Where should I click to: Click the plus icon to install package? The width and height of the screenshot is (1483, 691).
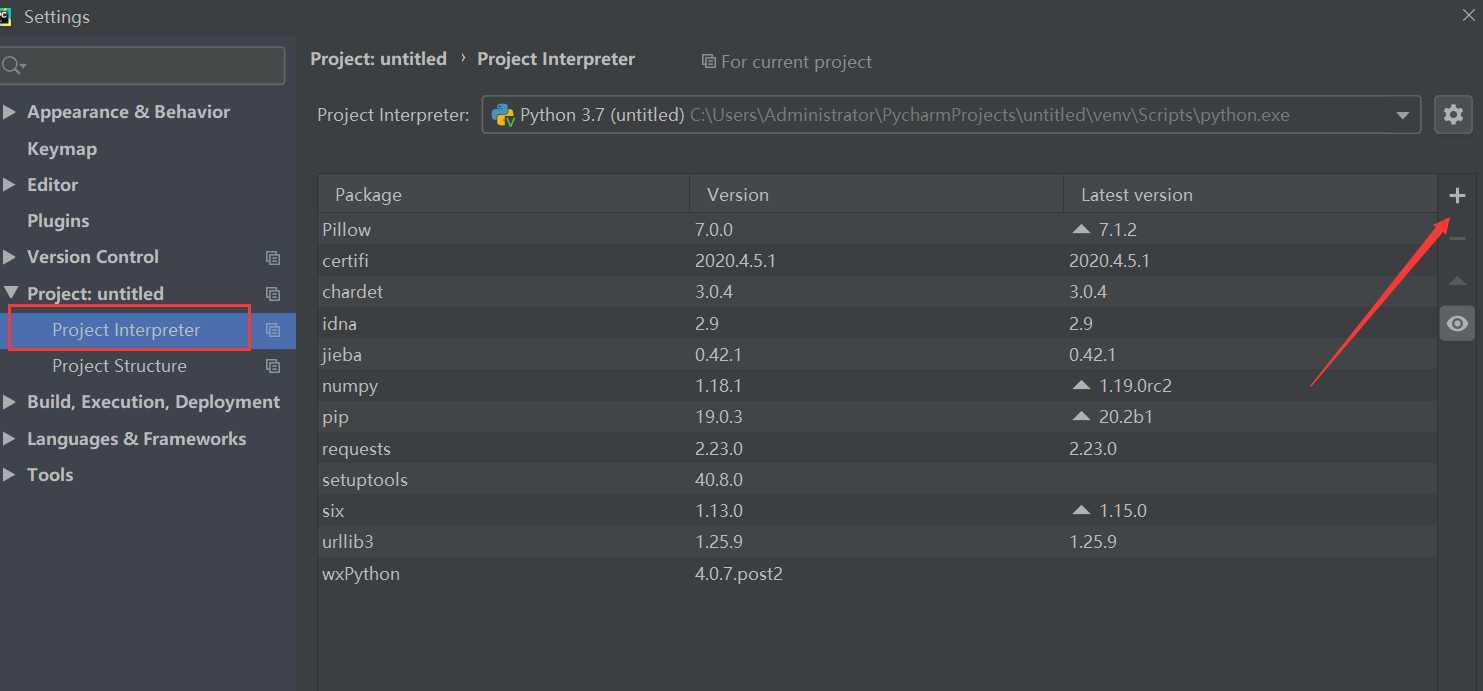1457,196
